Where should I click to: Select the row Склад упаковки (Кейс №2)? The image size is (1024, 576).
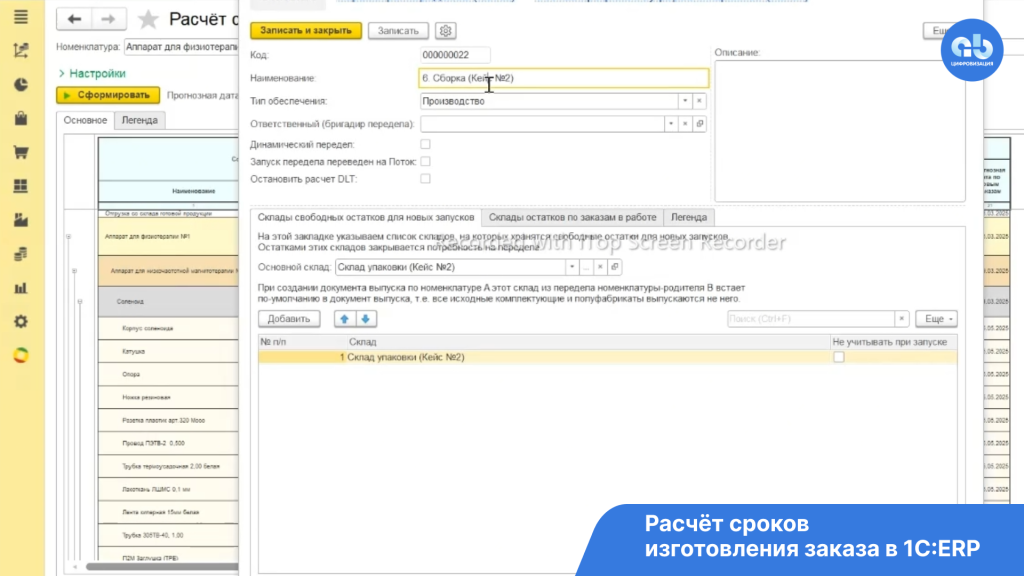point(607,357)
